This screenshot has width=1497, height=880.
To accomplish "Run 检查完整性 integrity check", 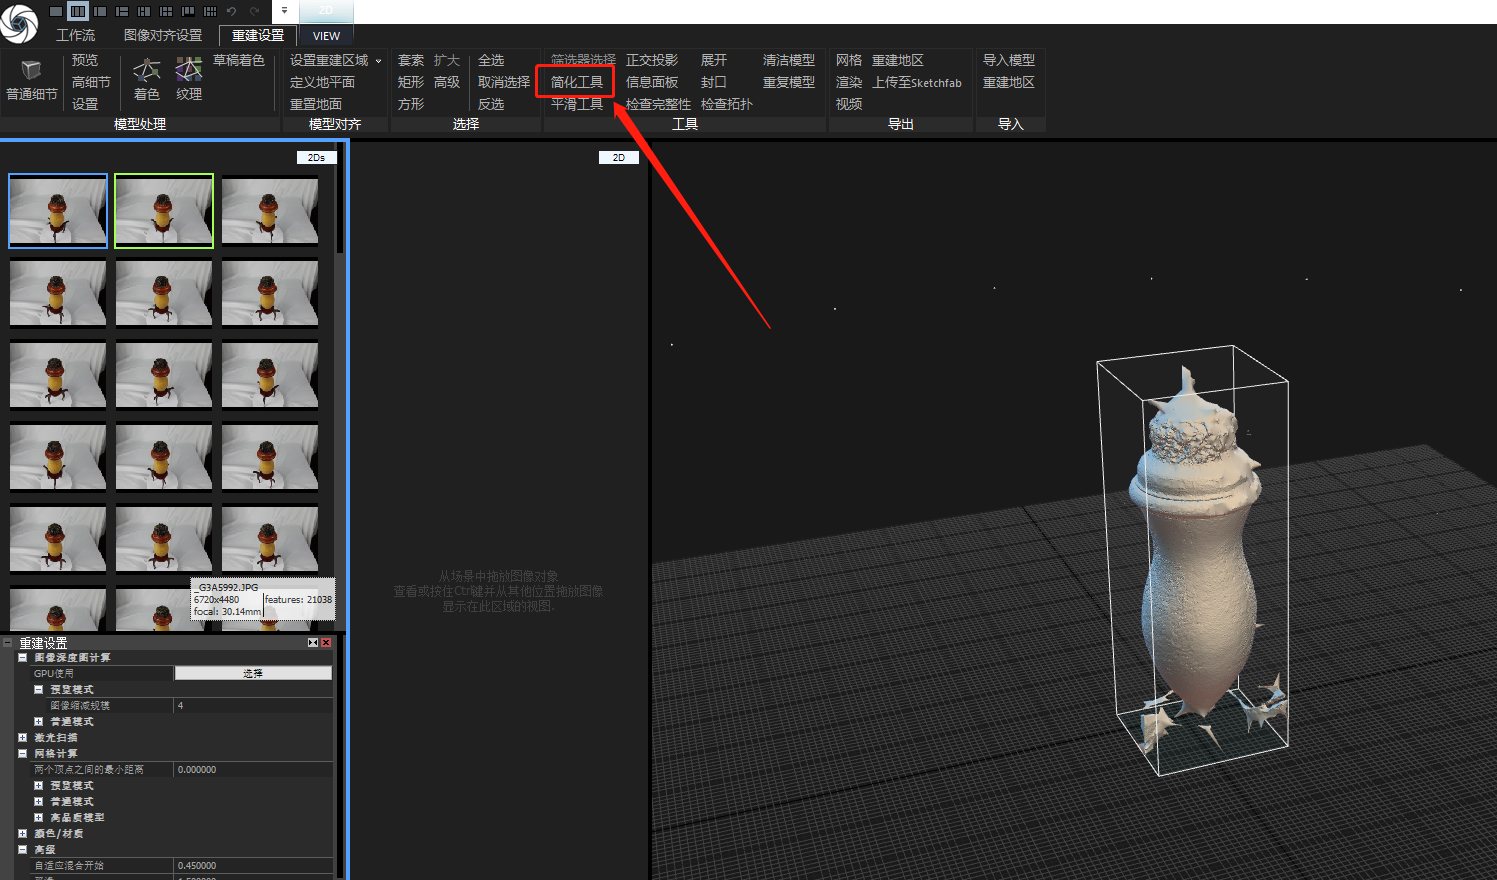I will pos(658,104).
